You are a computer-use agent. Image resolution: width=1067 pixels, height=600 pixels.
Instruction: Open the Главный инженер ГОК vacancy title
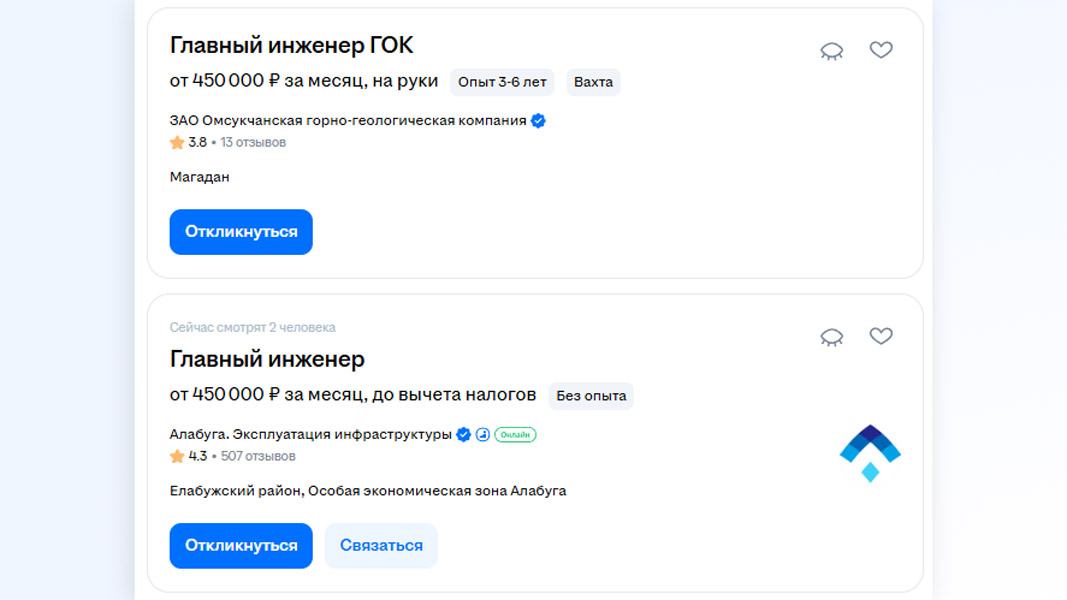291,45
